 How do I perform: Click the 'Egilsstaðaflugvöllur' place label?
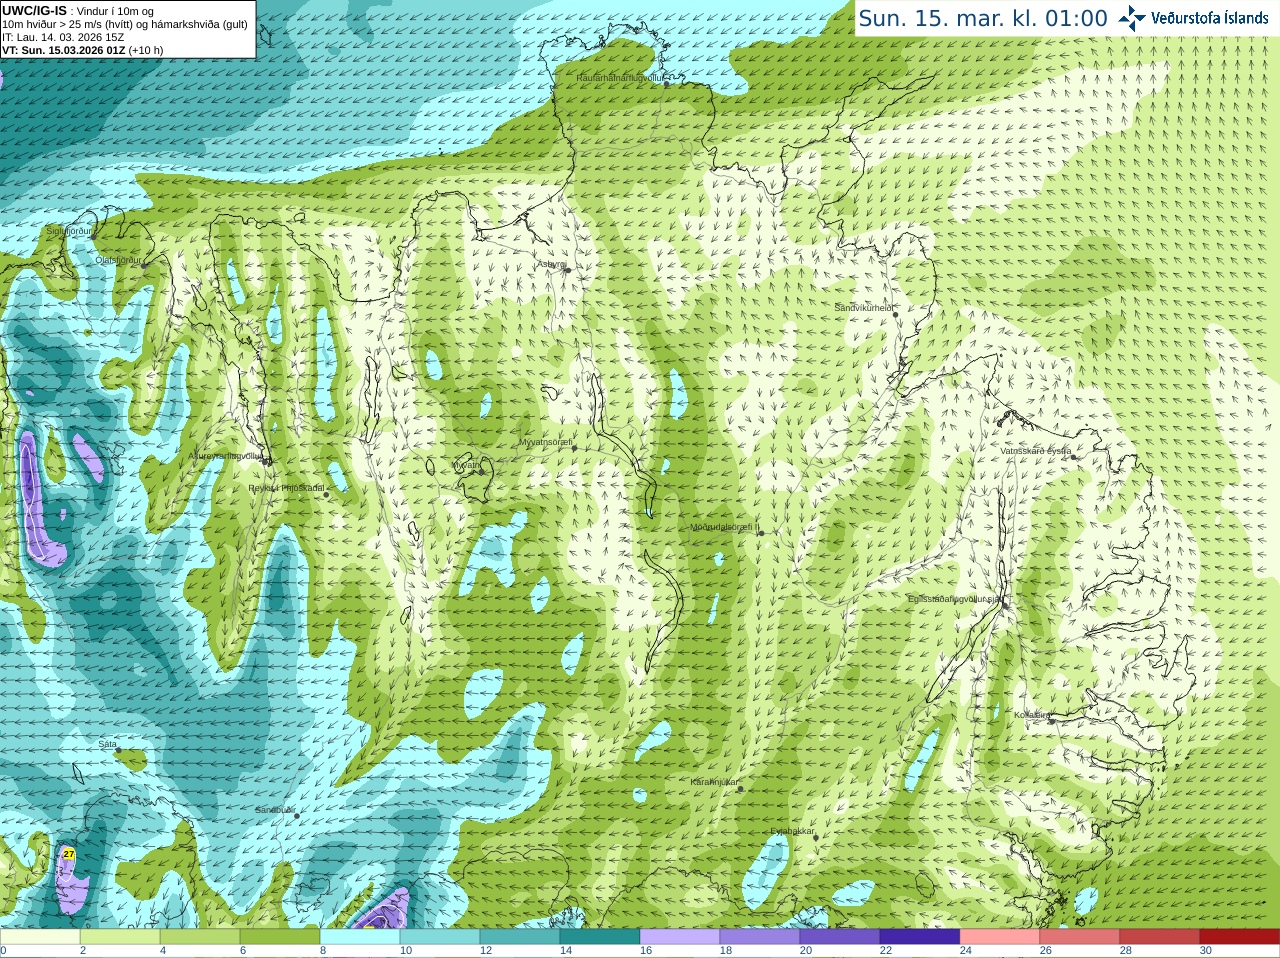coord(954,598)
